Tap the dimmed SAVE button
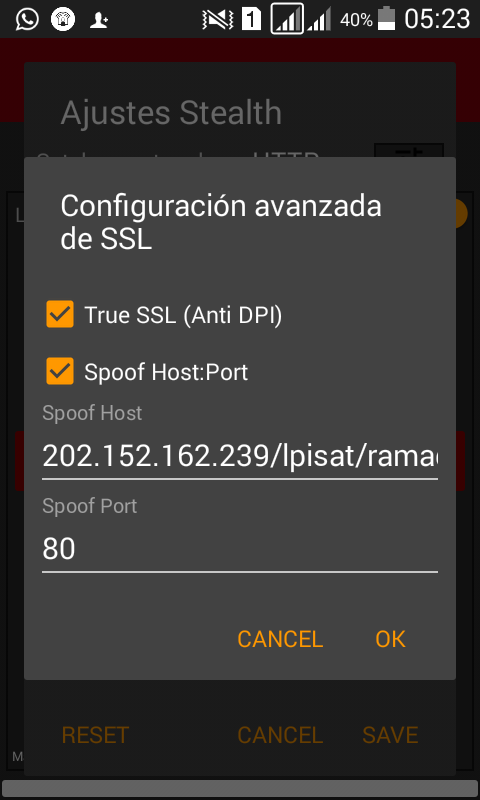 coord(390,735)
